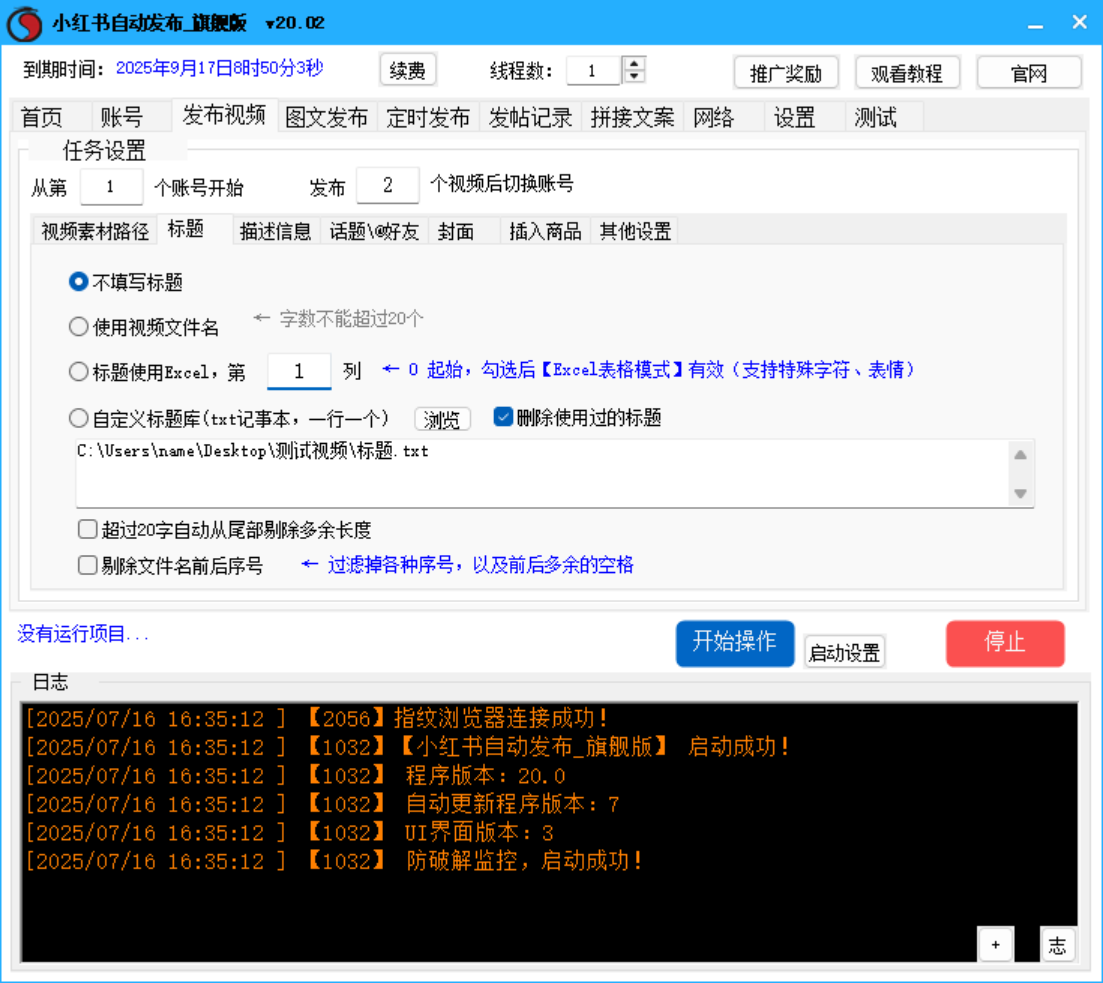Click the blue Excel表格模式 hint text
Screen dimensions: 1103x983
click(x=649, y=369)
